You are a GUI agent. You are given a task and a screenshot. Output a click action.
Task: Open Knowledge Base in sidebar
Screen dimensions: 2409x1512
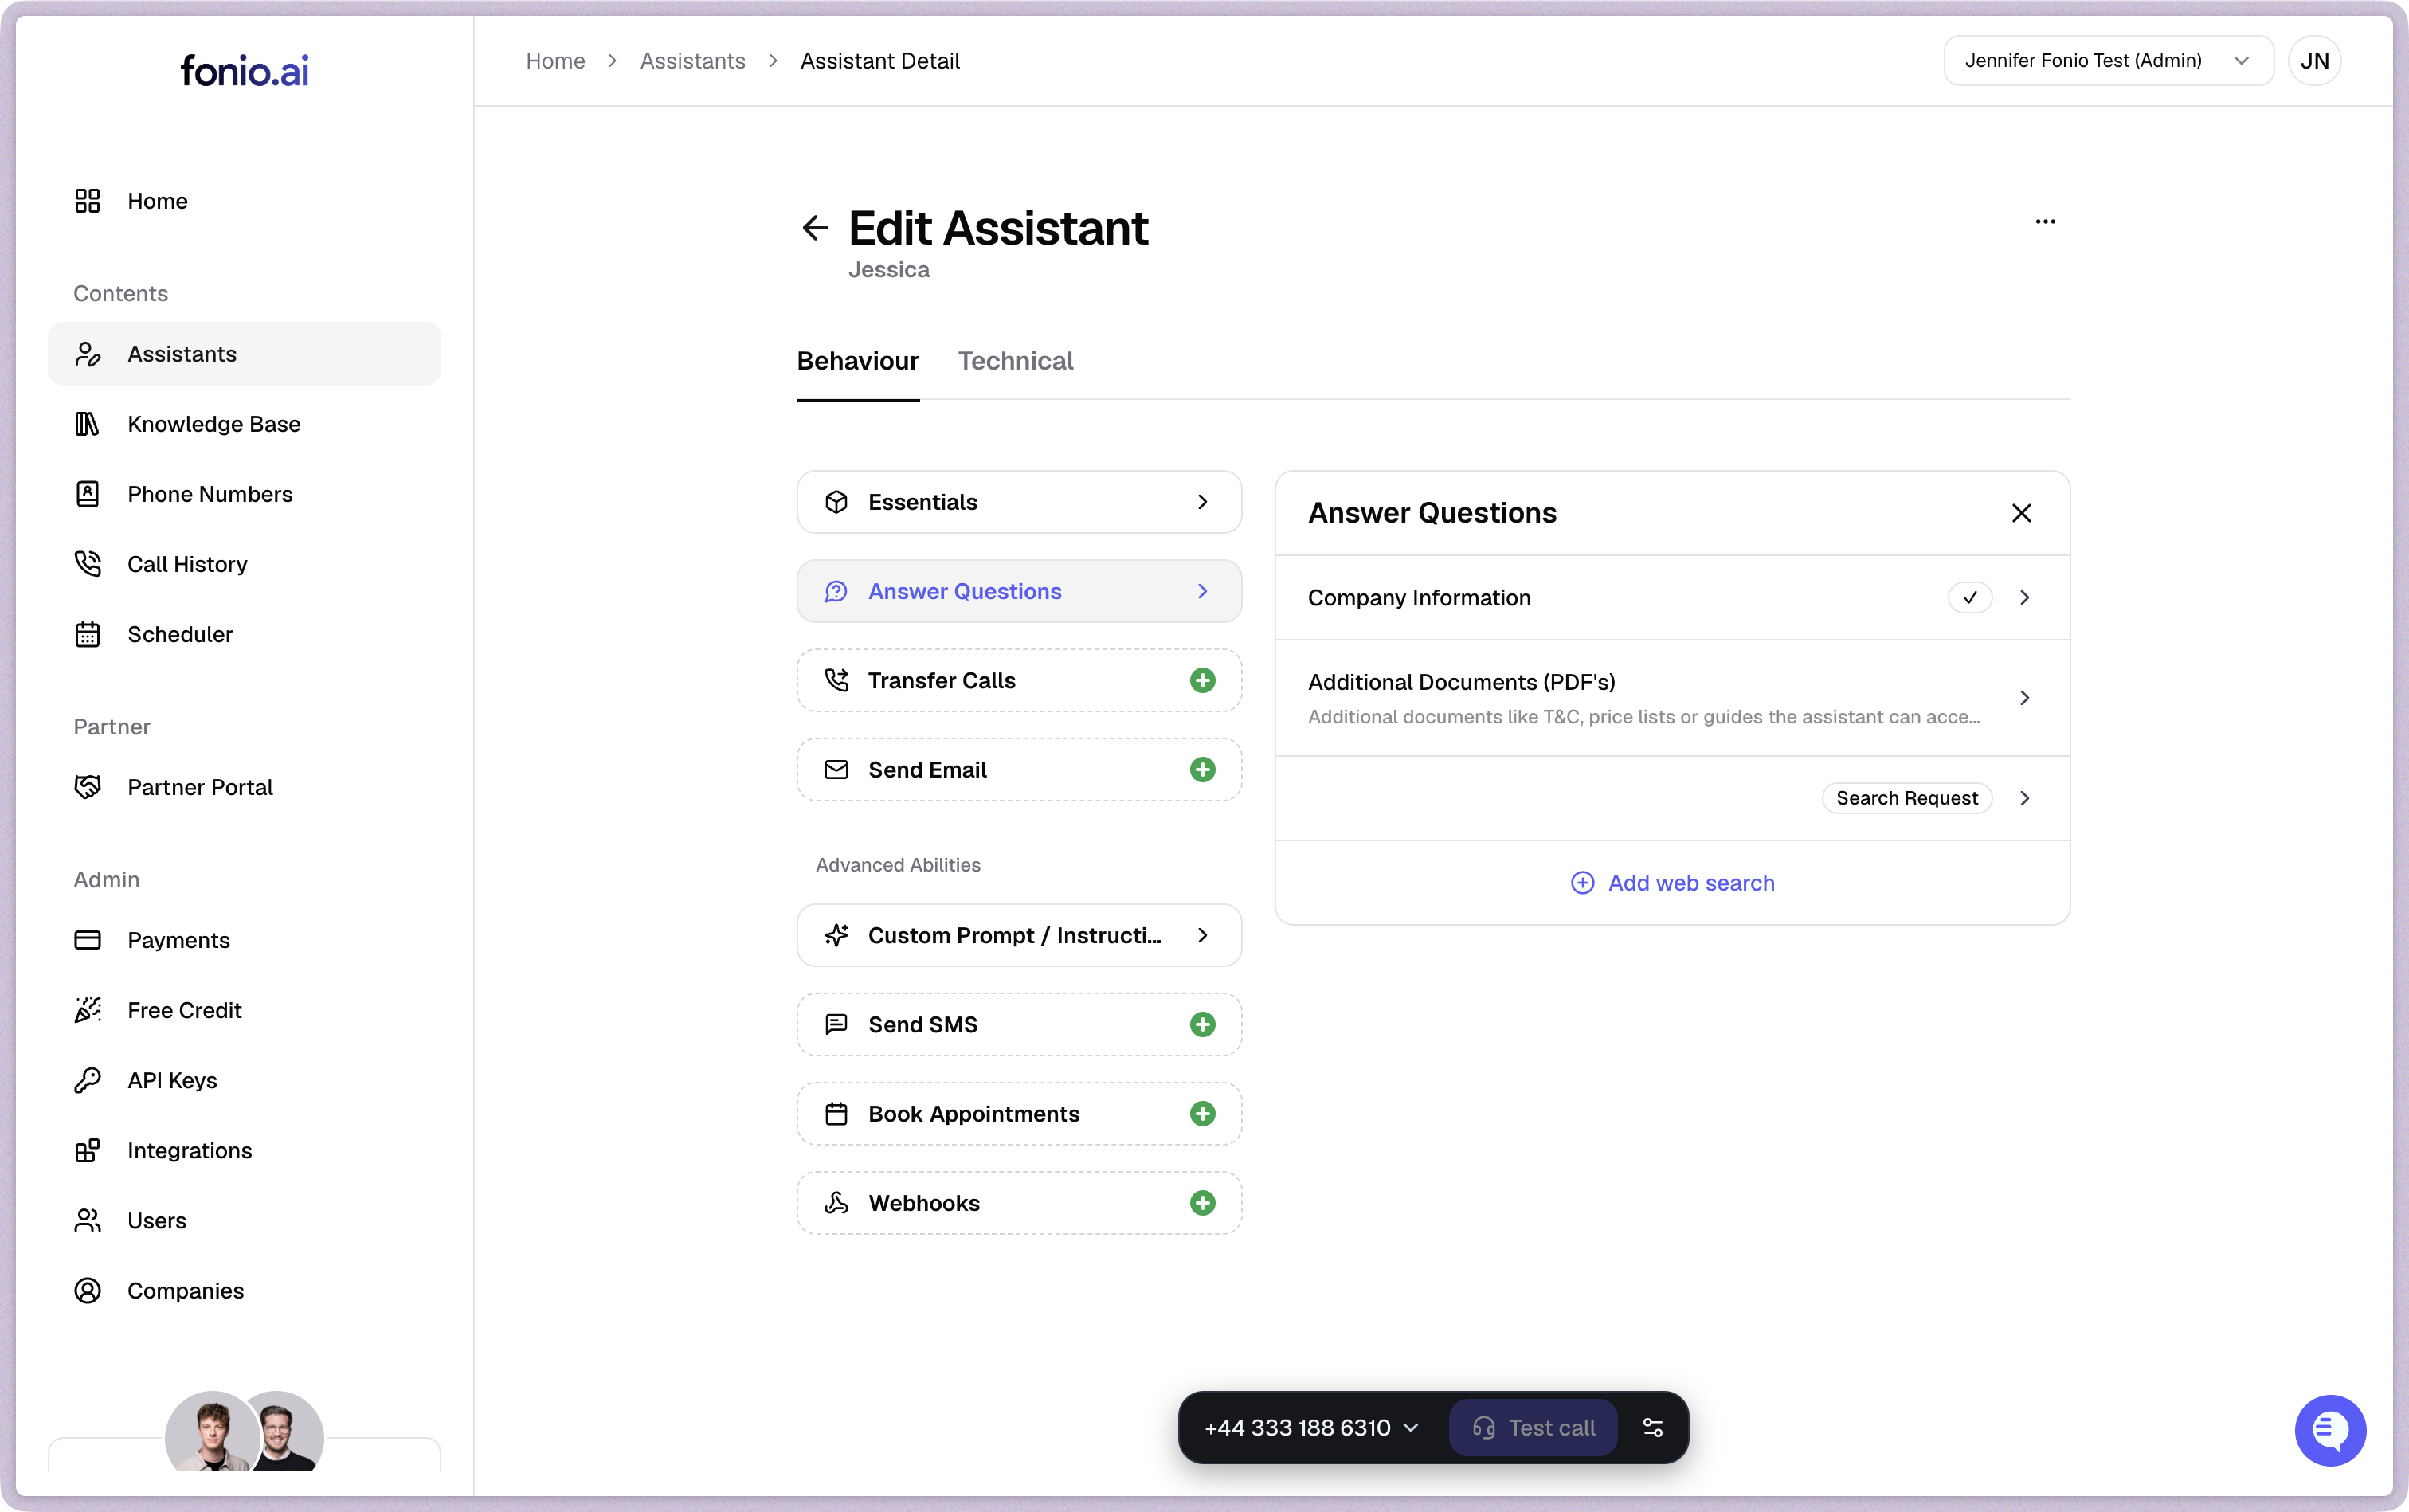213,424
